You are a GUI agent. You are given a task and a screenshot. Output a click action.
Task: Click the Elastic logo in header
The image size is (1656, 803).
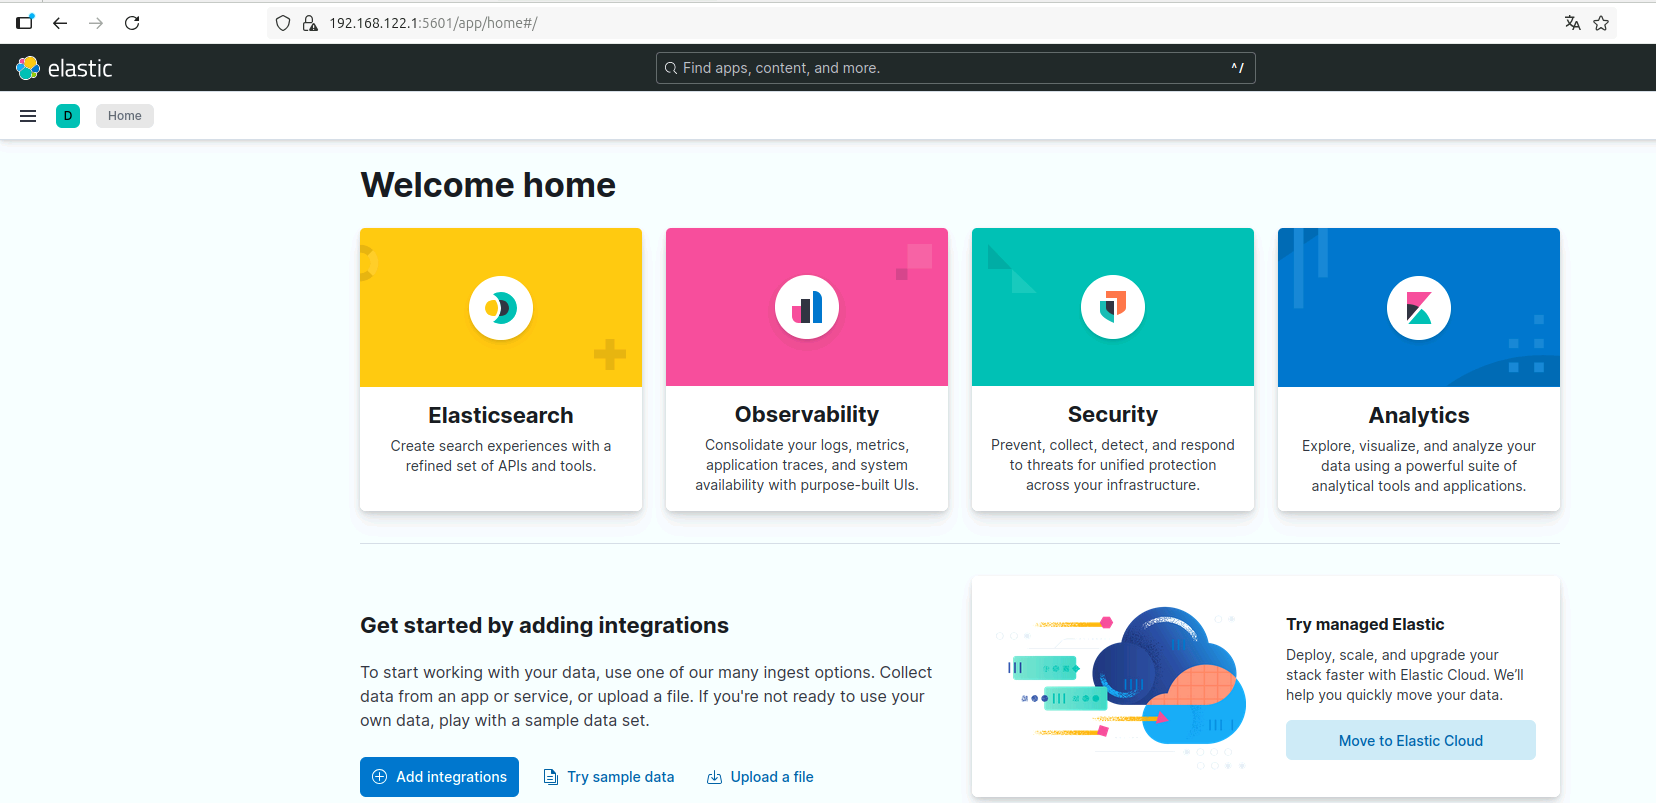[x=64, y=68]
